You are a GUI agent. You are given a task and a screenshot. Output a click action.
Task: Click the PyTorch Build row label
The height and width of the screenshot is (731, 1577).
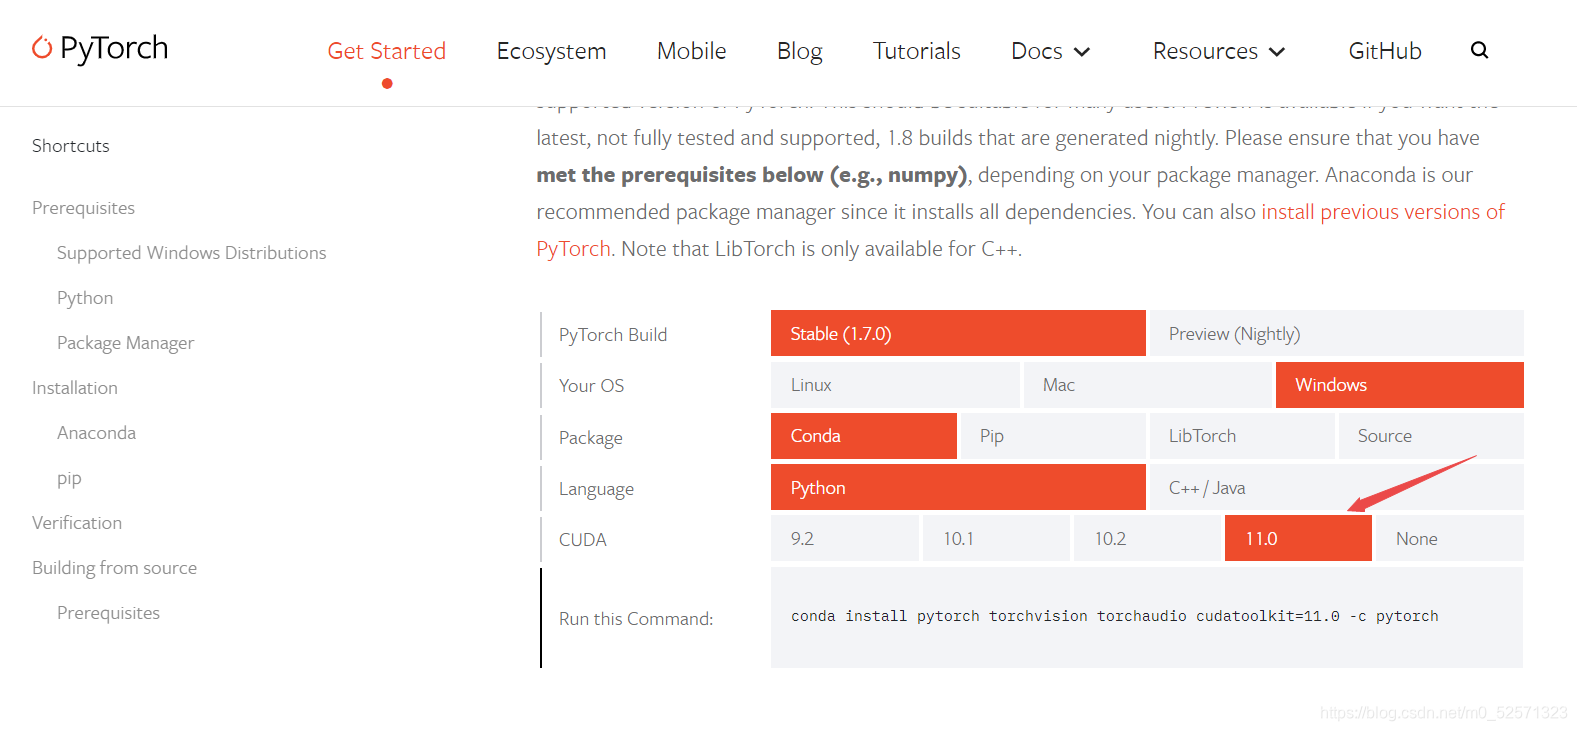click(x=613, y=334)
